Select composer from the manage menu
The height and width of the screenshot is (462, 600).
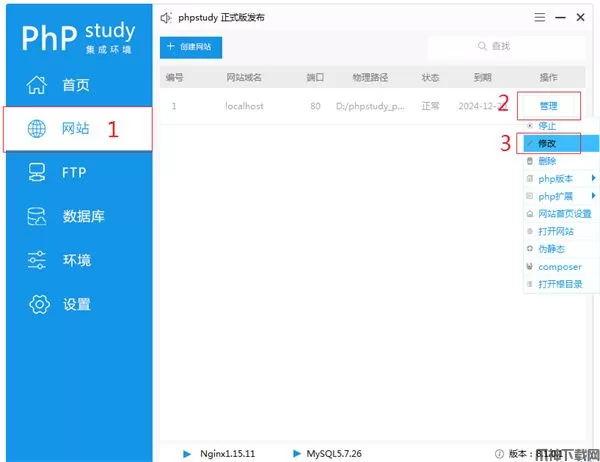click(x=561, y=267)
